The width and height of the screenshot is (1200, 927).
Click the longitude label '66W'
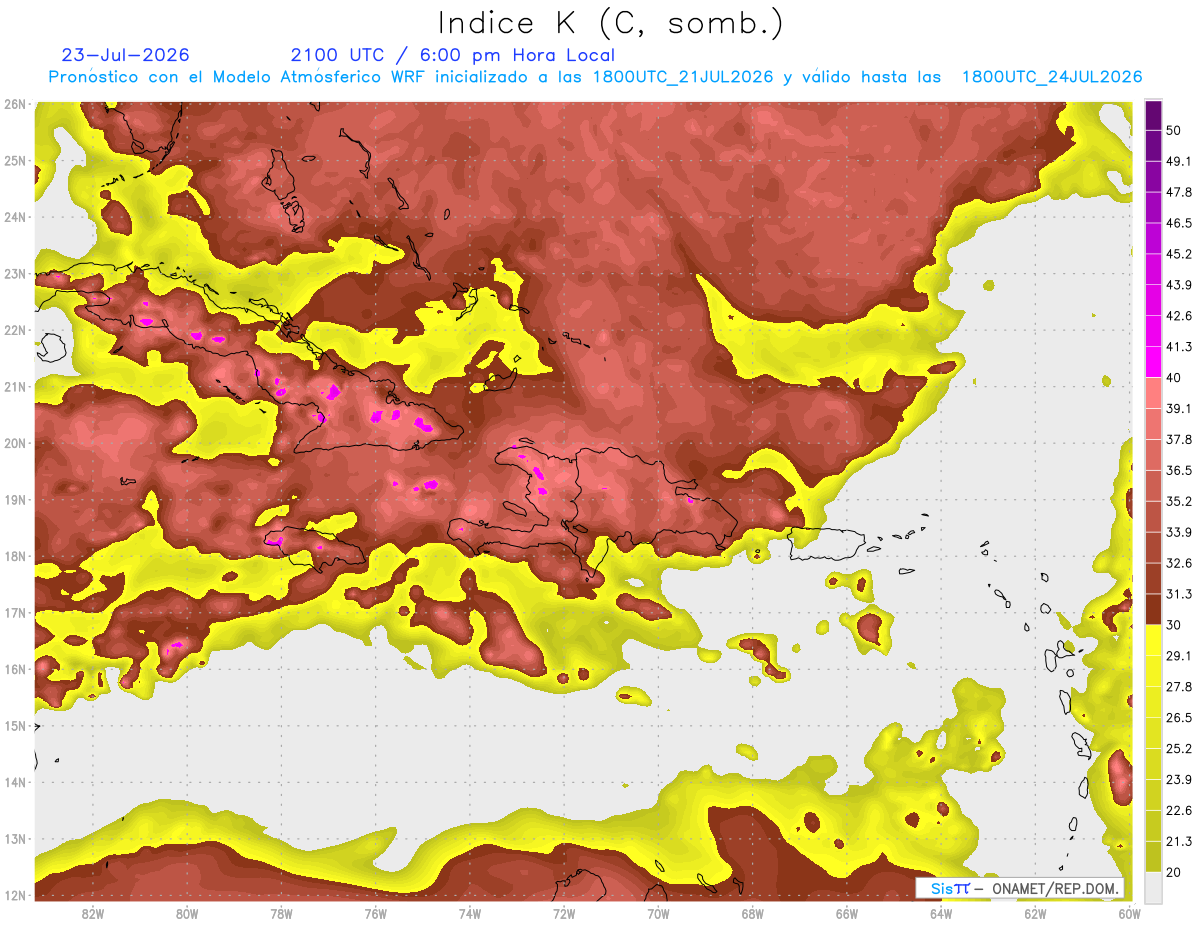click(x=846, y=913)
